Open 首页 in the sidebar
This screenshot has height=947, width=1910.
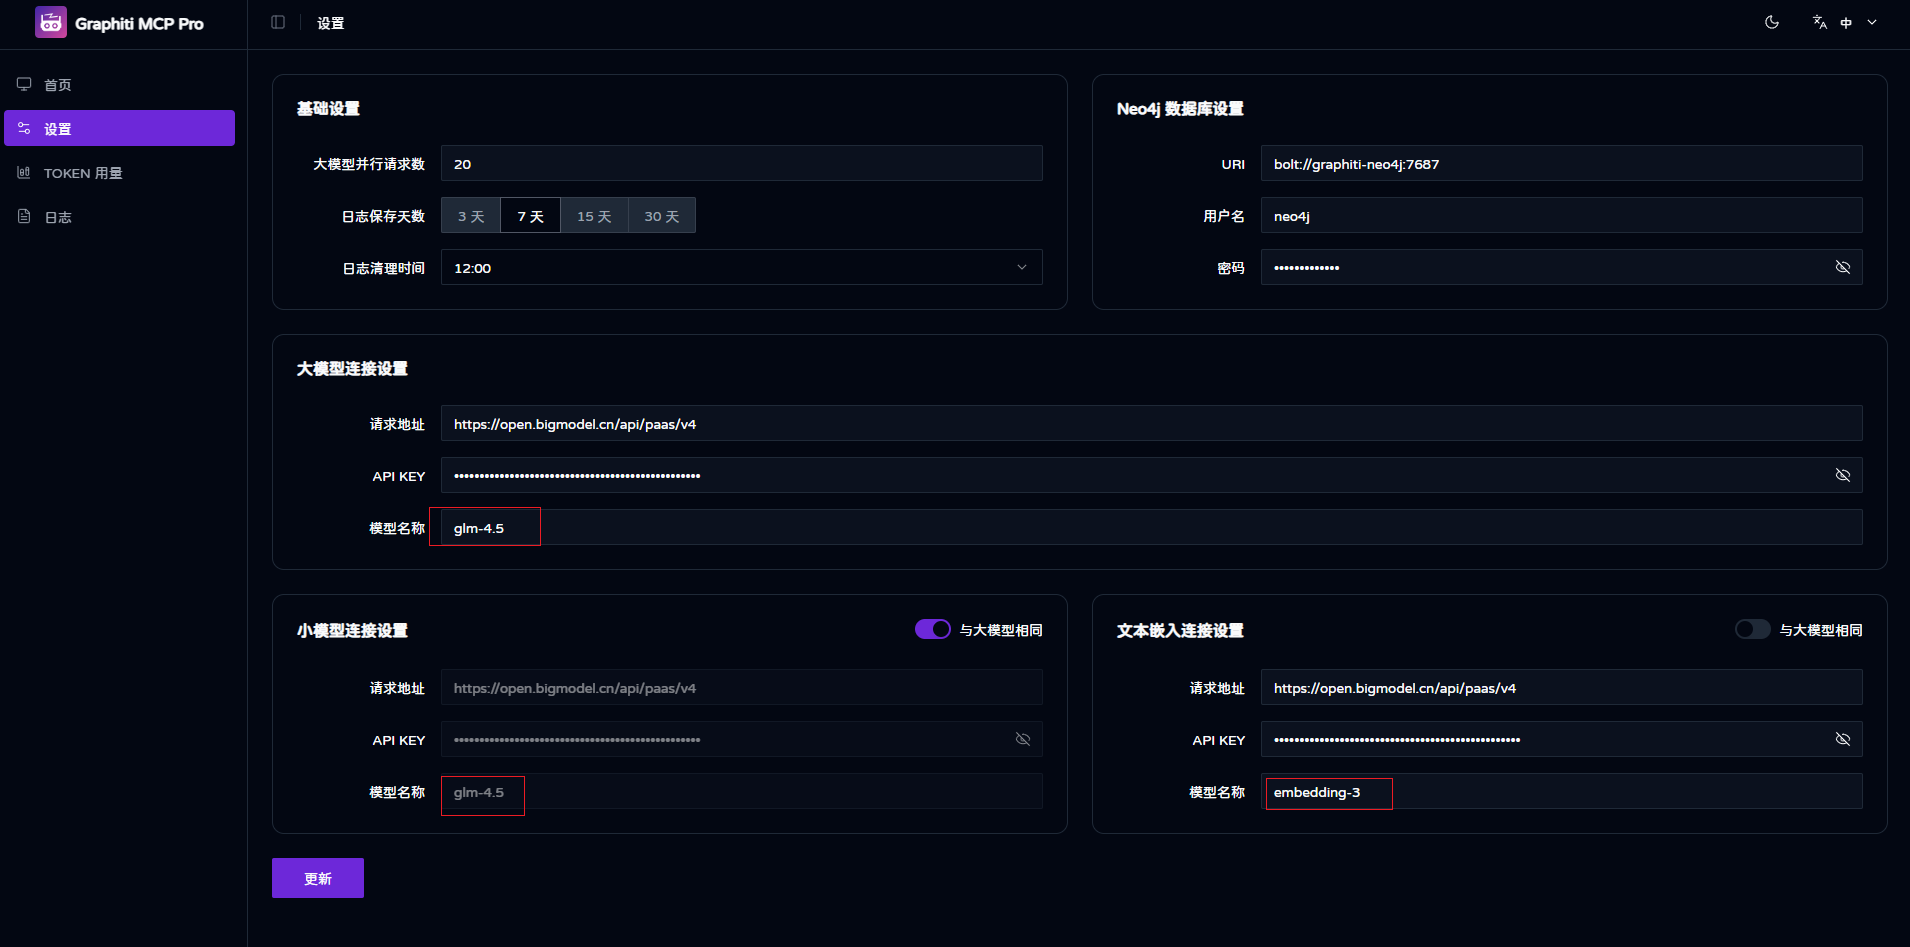pyautogui.click(x=120, y=84)
